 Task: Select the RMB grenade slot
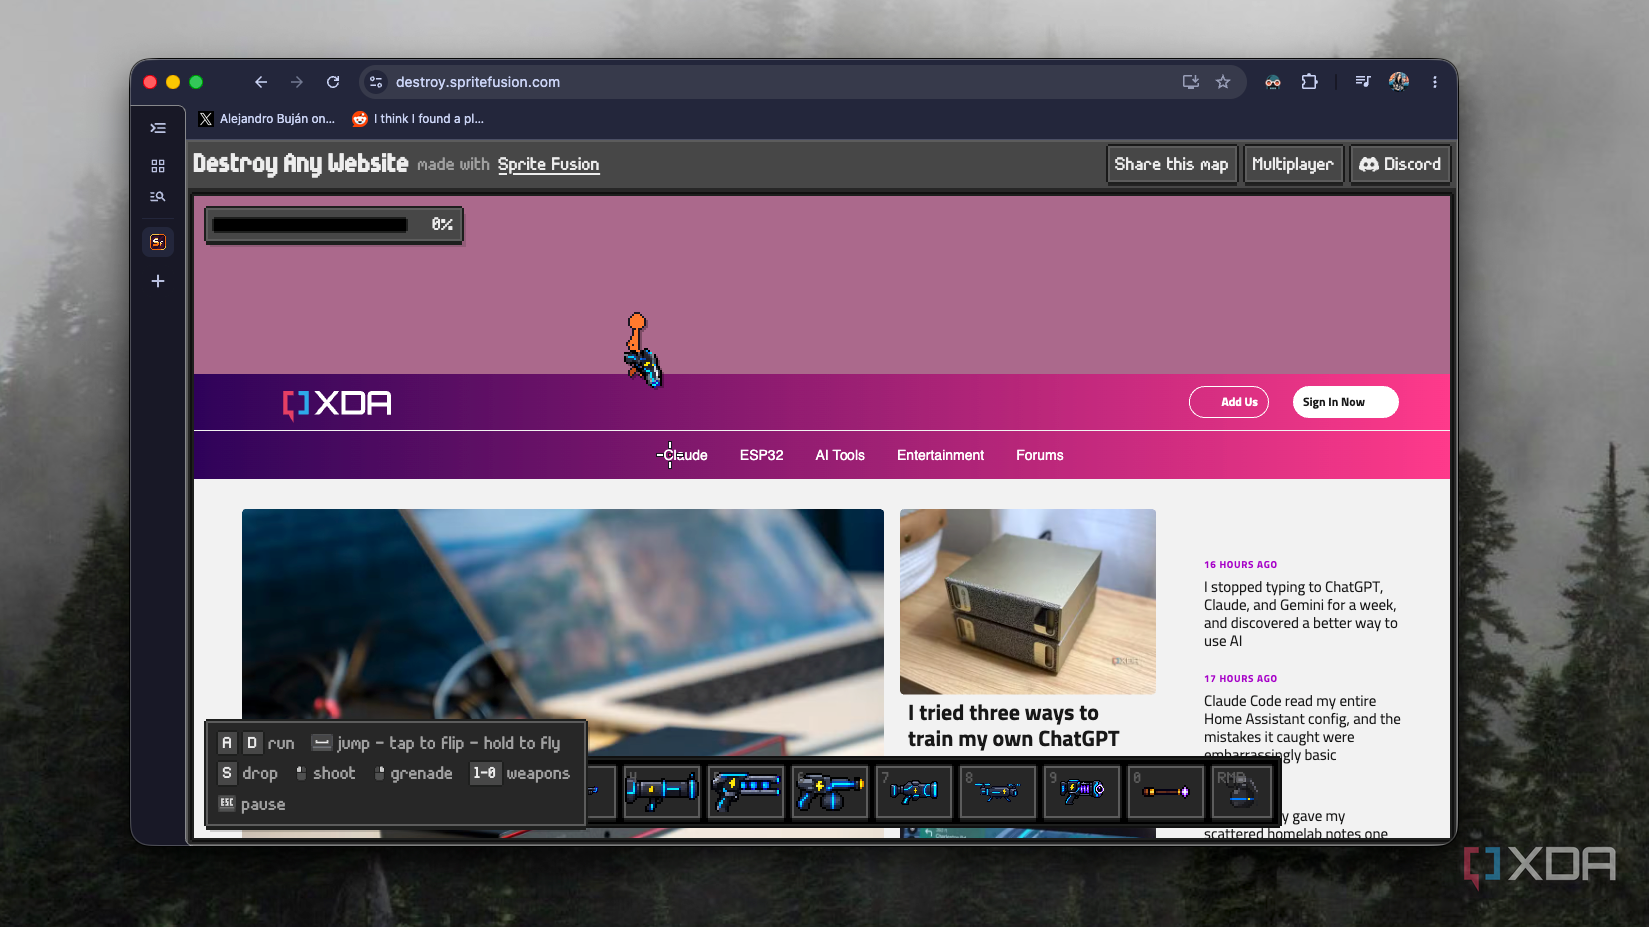(x=1242, y=791)
